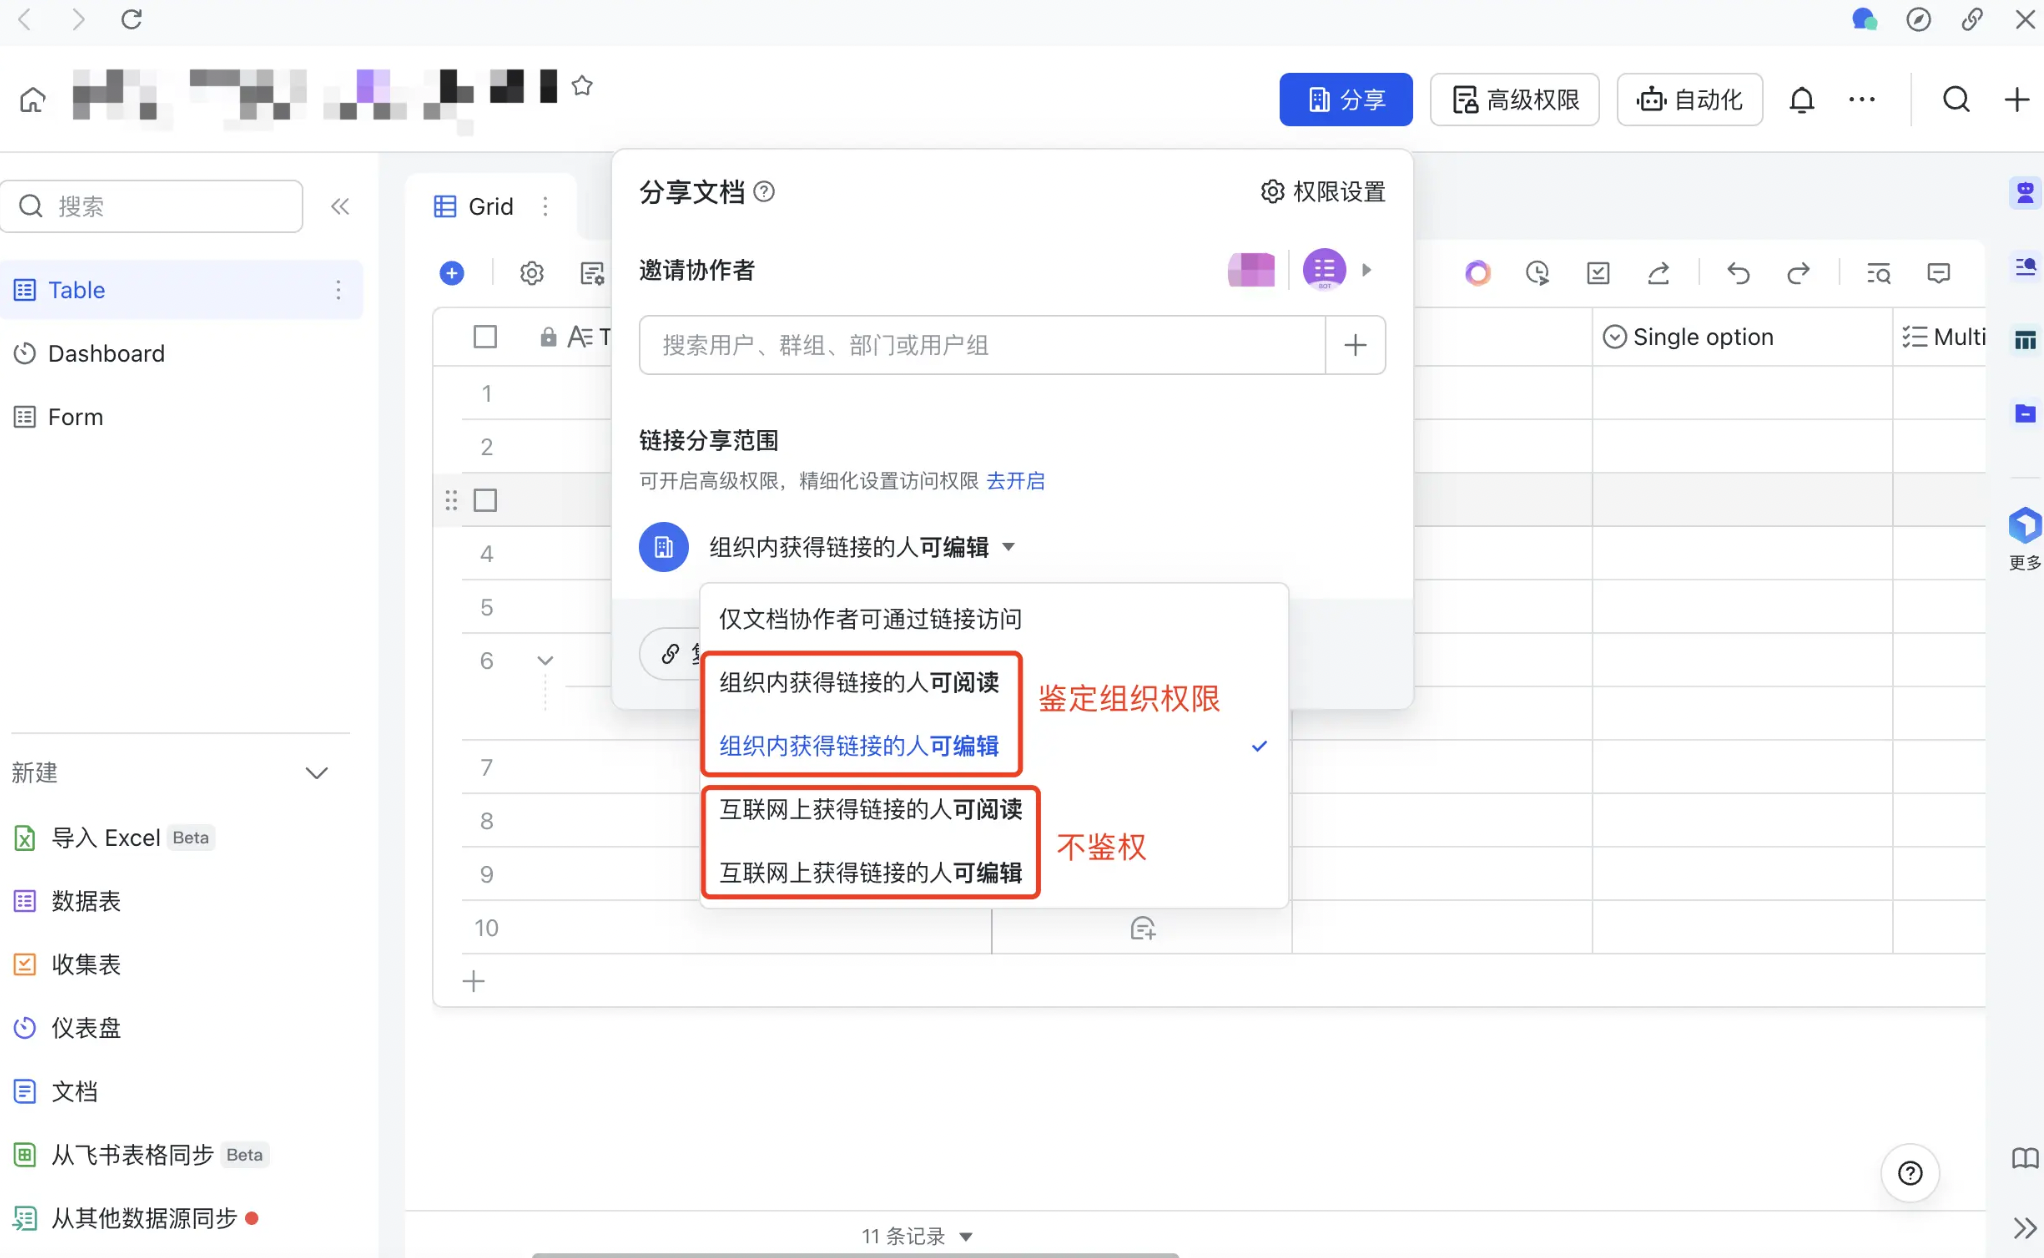Collapse the left sidebar

(340, 206)
